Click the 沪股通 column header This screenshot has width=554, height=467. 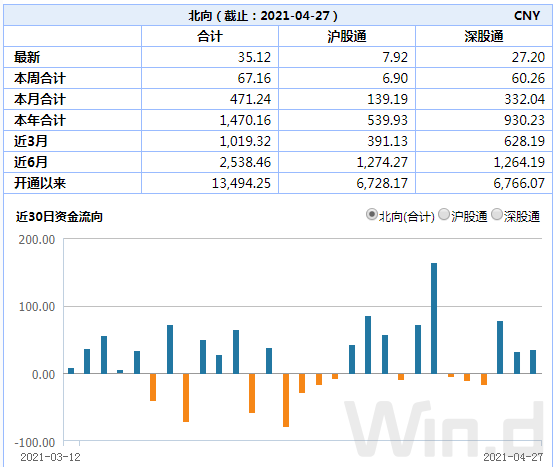pyautogui.click(x=347, y=36)
